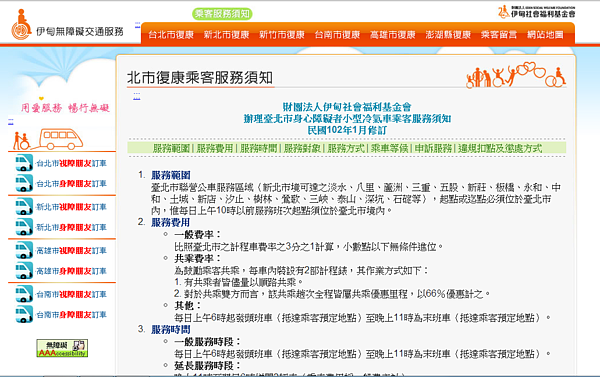Click the bus icon beside 台北市身障朋友訂車

pos(24,183)
